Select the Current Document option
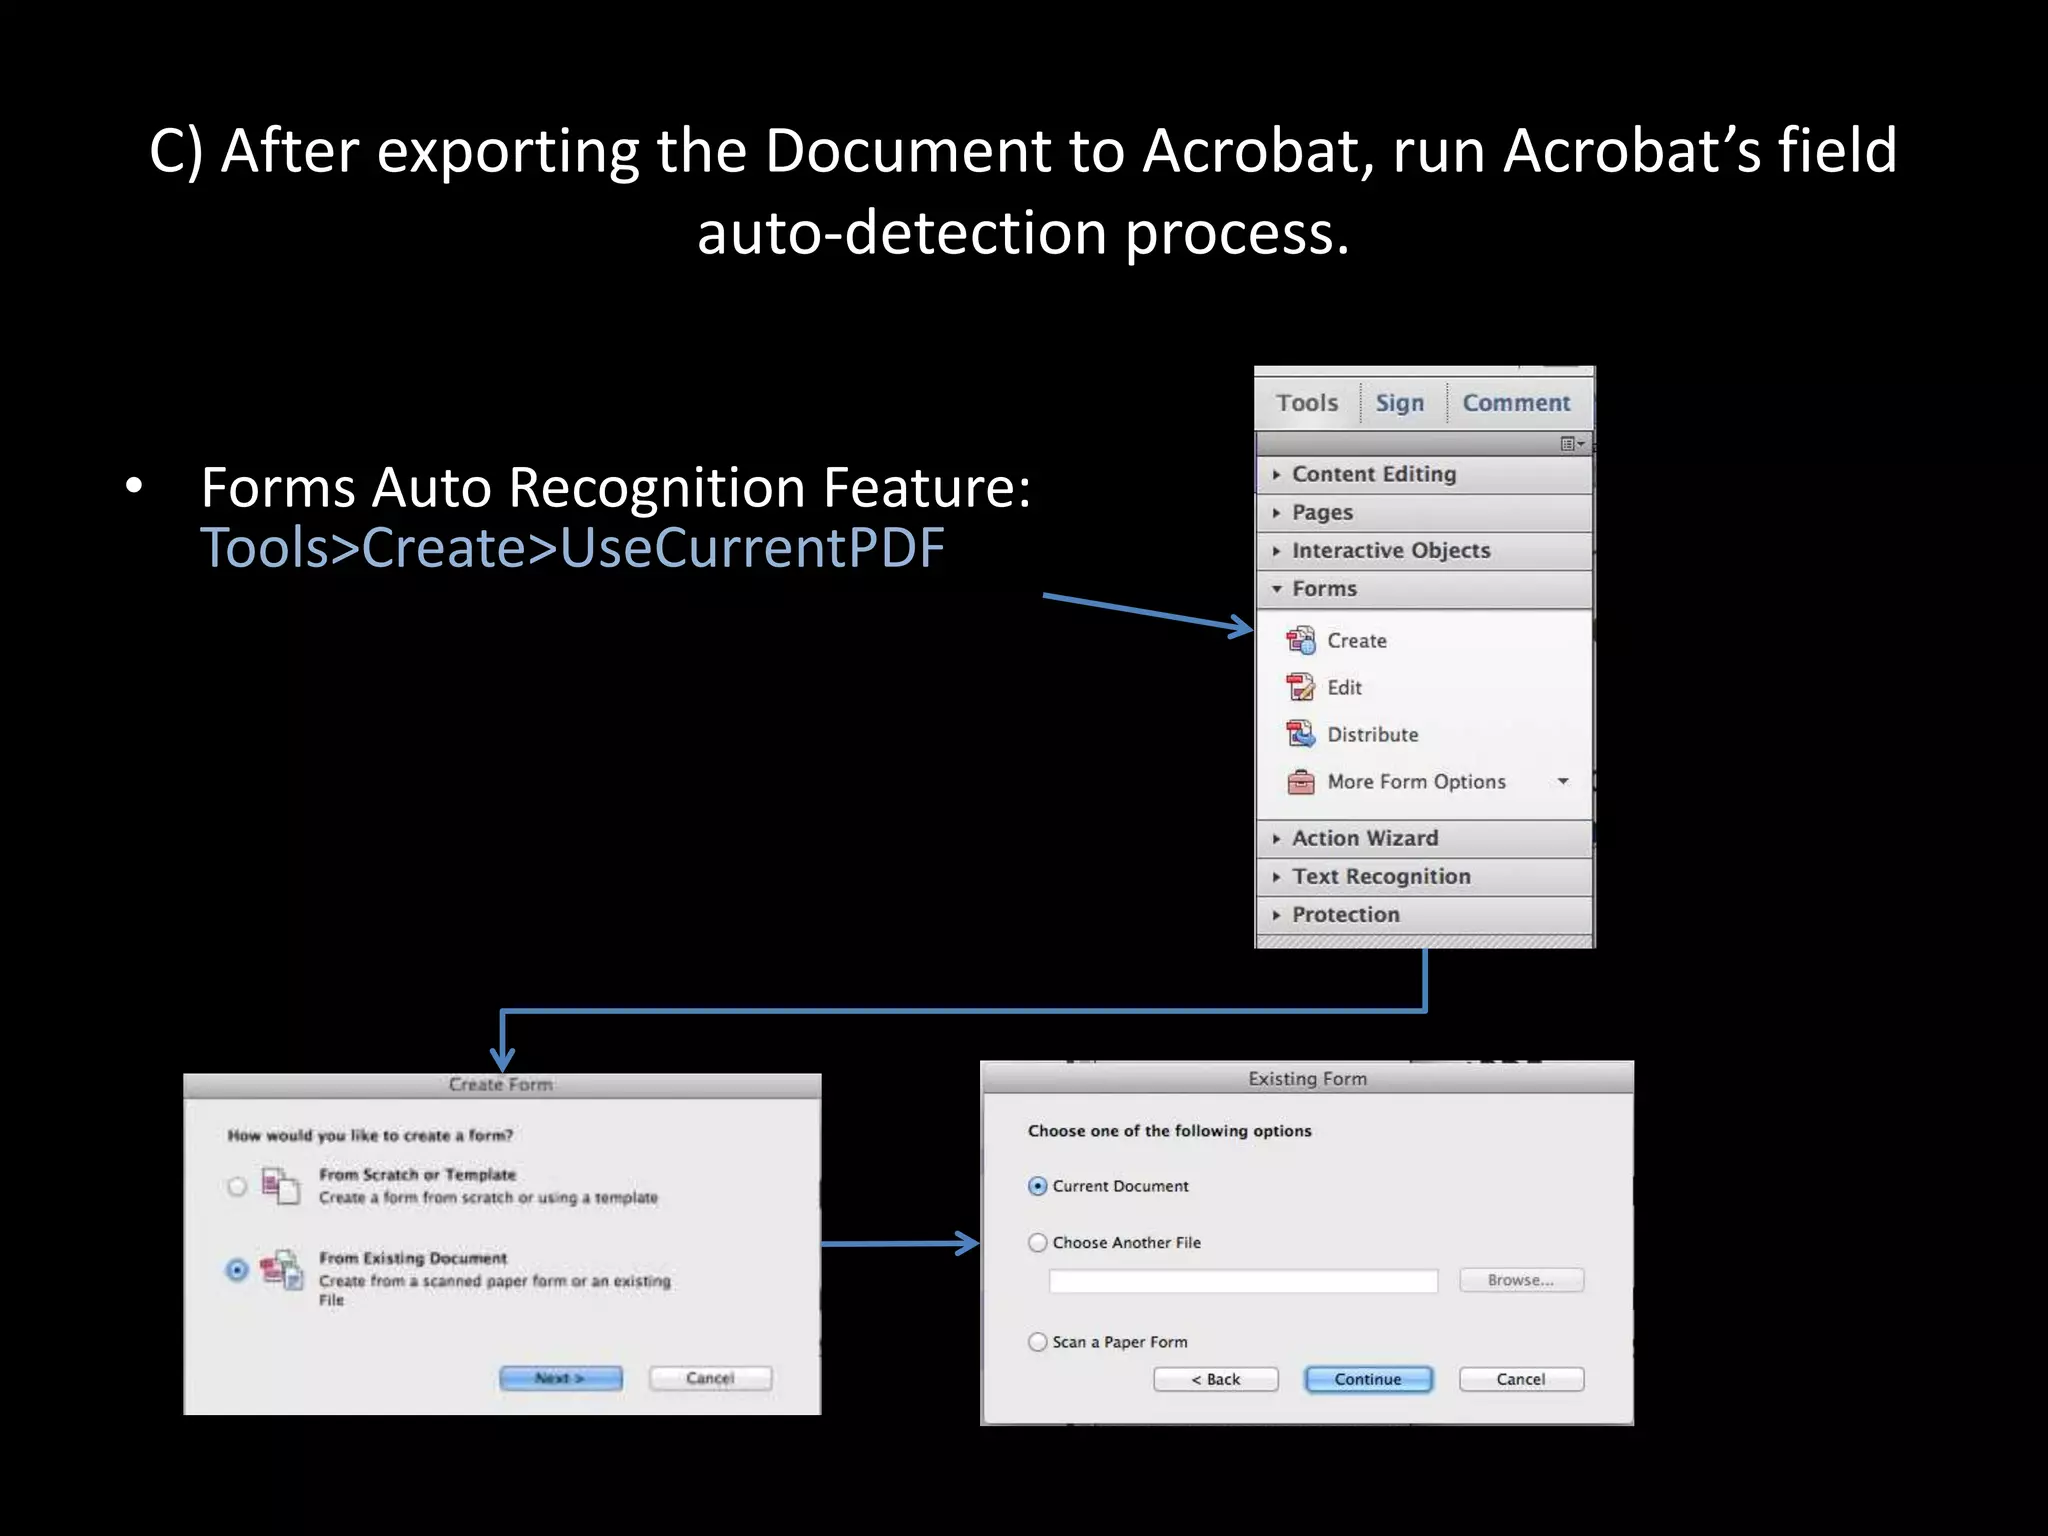2048x1536 pixels. tap(1038, 1186)
